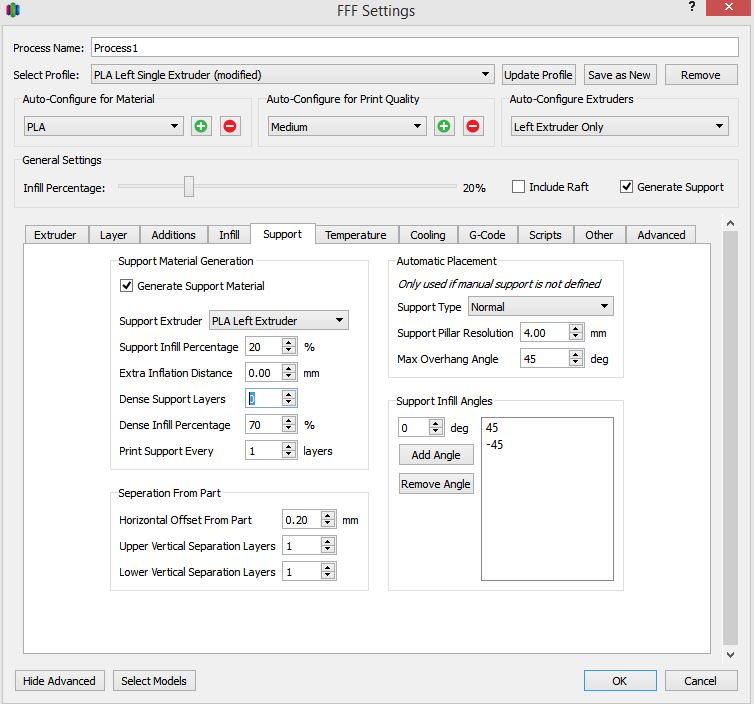Toggle the Generate Support checkbox
Screen dimensions: 754x704
[x=627, y=187]
